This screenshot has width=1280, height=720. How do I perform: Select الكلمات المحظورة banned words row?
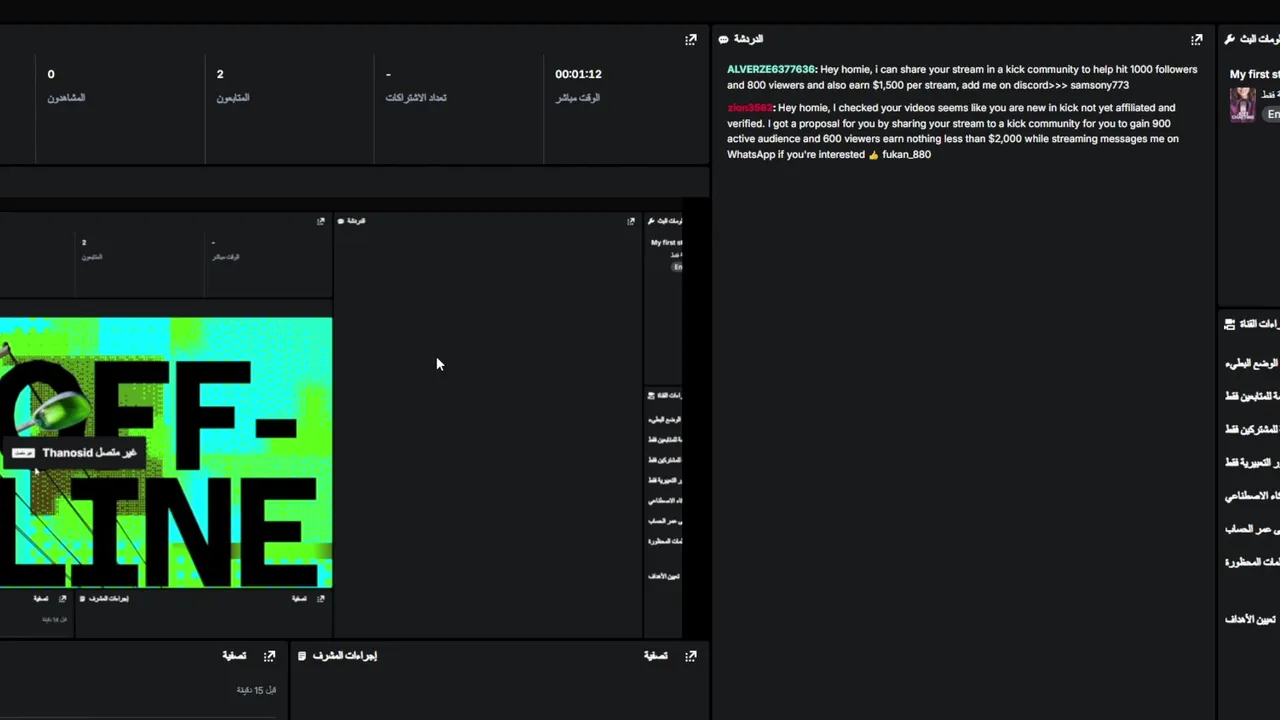(x=1251, y=562)
